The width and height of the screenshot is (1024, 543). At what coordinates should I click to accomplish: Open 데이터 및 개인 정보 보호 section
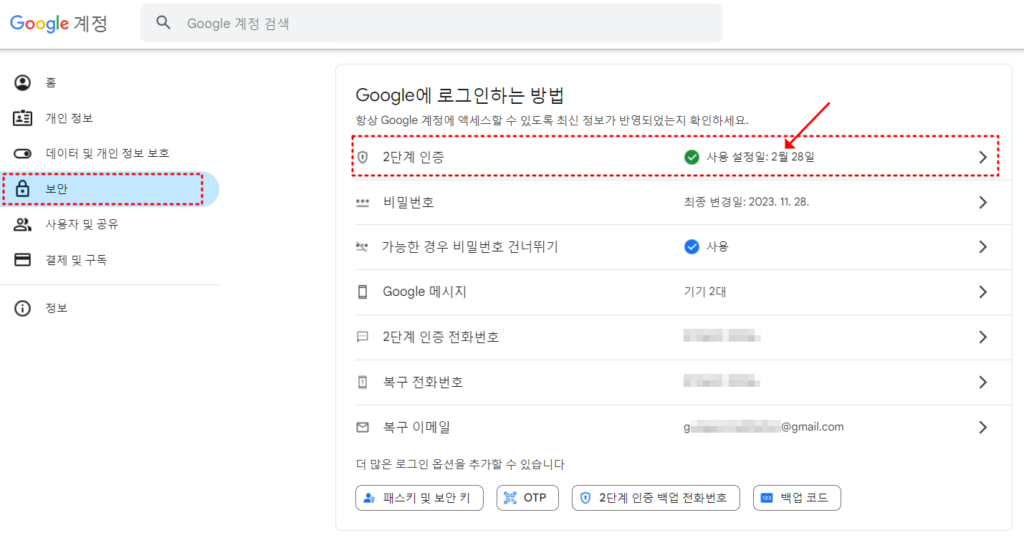pyautogui.click(x=110, y=154)
